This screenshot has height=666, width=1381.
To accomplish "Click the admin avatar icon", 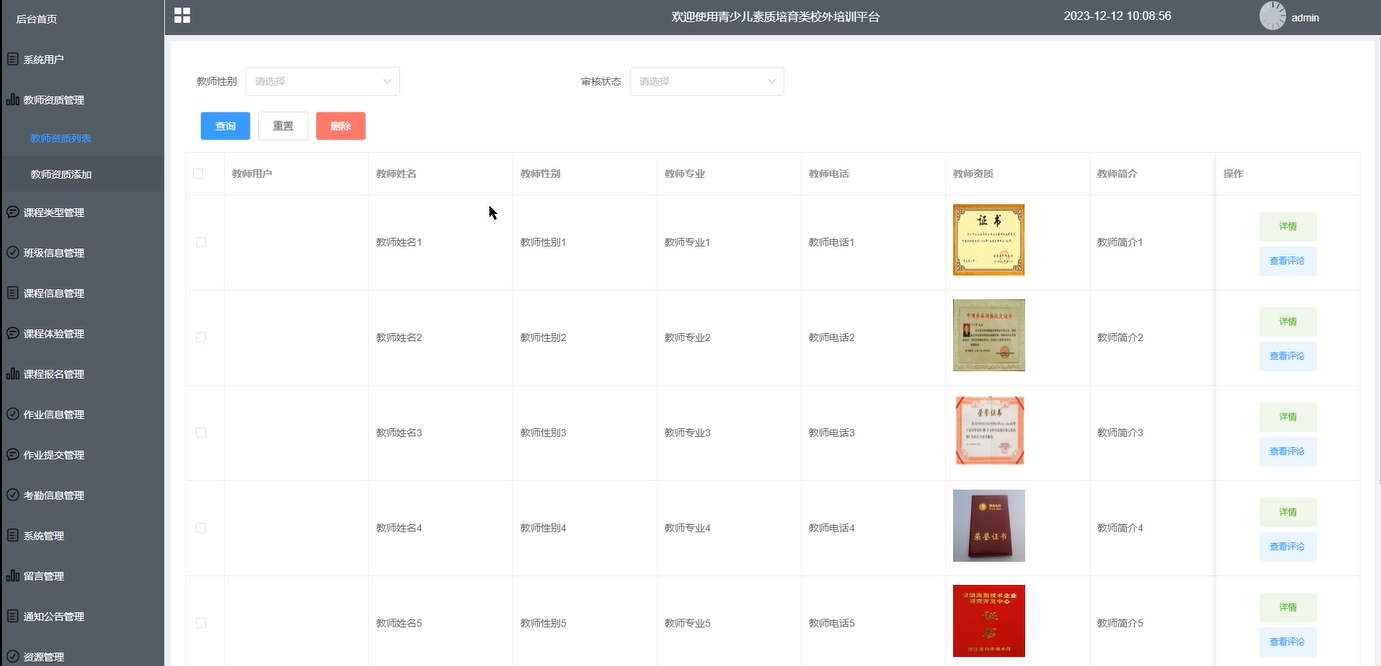I will tap(1272, 16).
